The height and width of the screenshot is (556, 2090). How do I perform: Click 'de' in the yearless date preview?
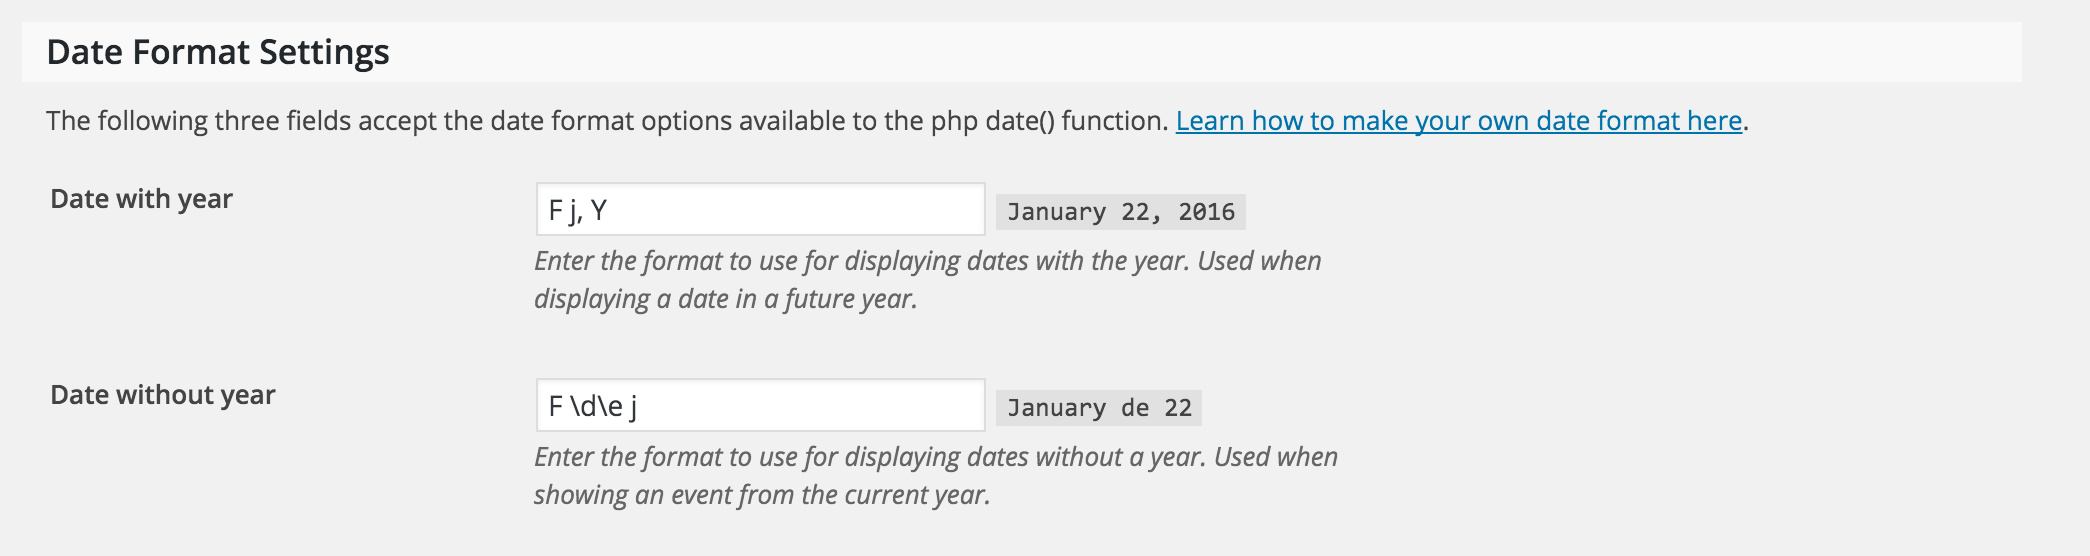pyautogui.click(x=1135, y=408)
